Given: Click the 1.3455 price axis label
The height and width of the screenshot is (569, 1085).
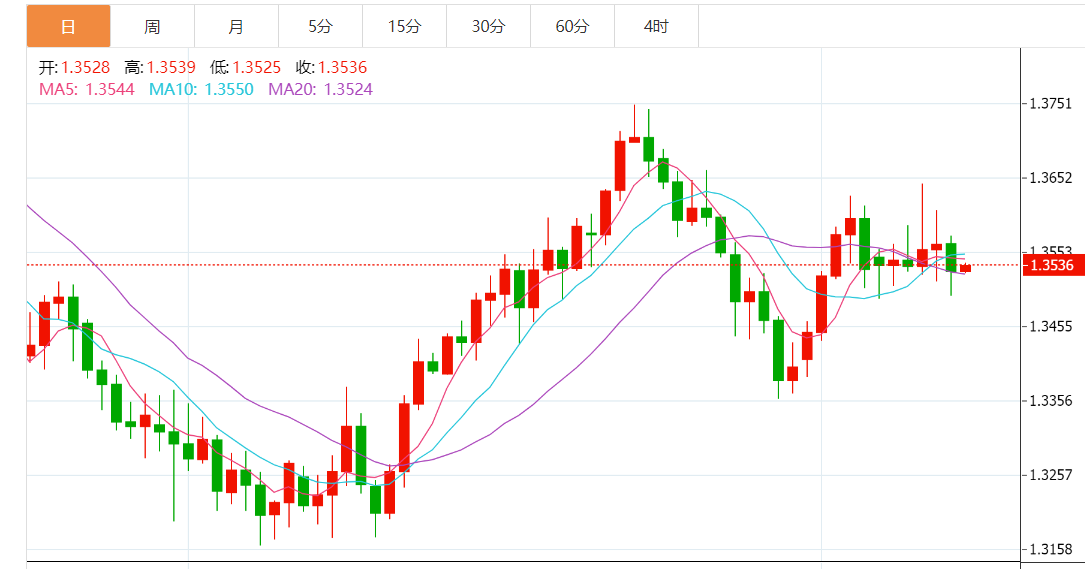Looking at the screenshot, I should click(1050, 326).
